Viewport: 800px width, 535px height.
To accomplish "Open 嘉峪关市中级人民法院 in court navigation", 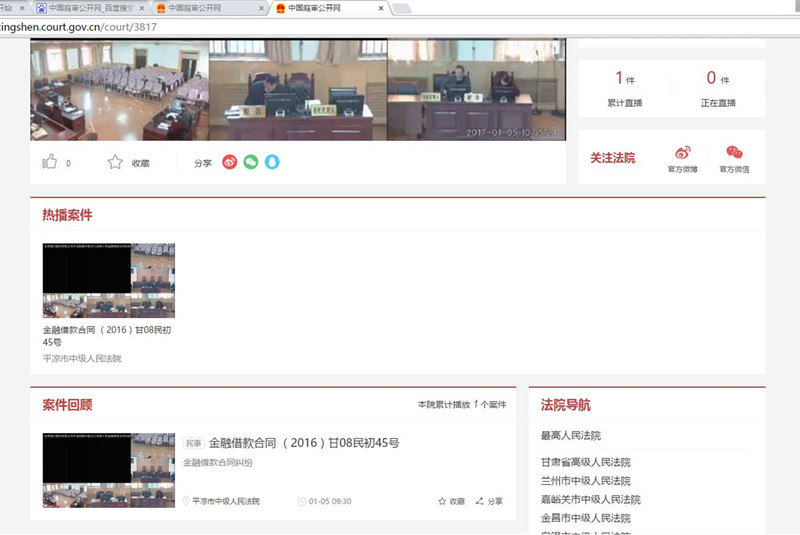I will tap(591, 499).
